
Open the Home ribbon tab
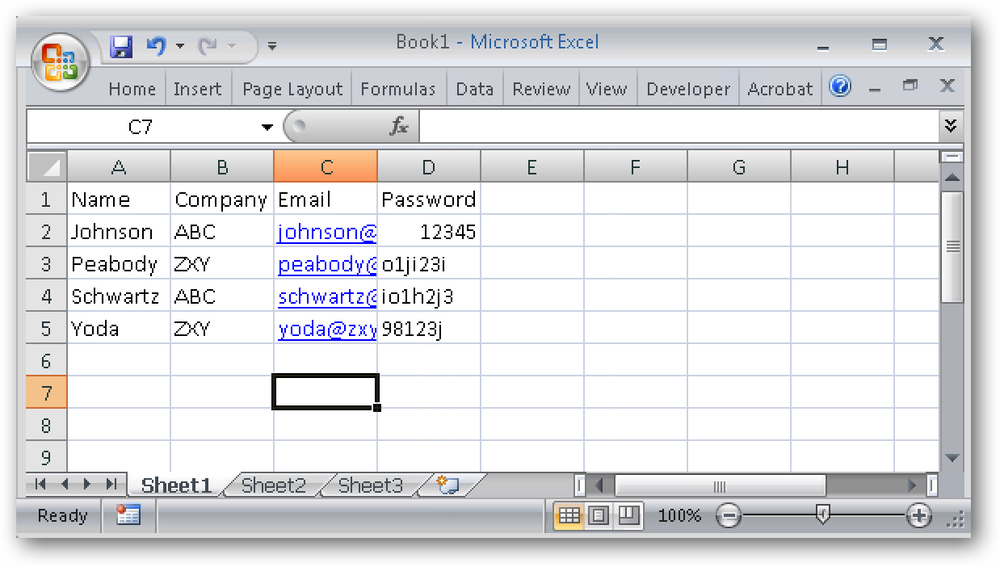132,89
